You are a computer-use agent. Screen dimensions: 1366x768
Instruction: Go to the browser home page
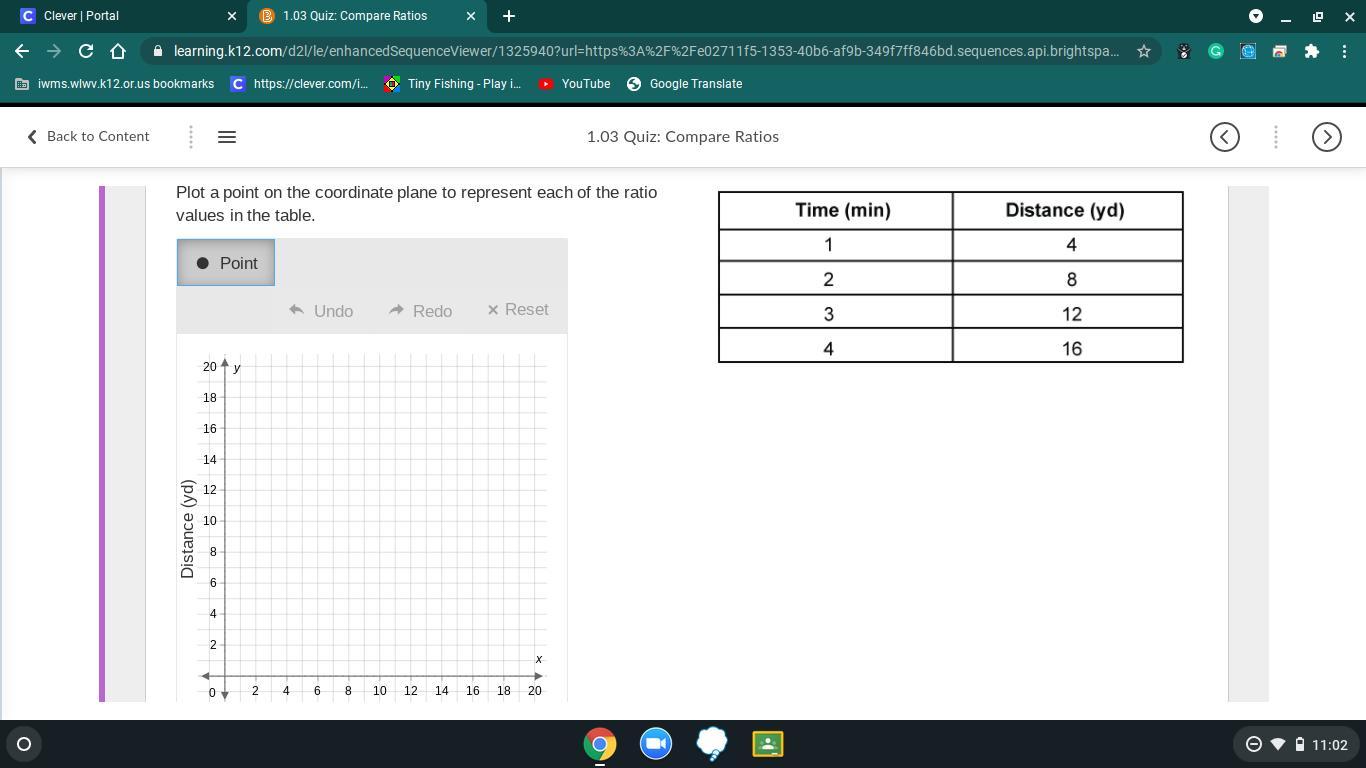click(x=118, y=51)
